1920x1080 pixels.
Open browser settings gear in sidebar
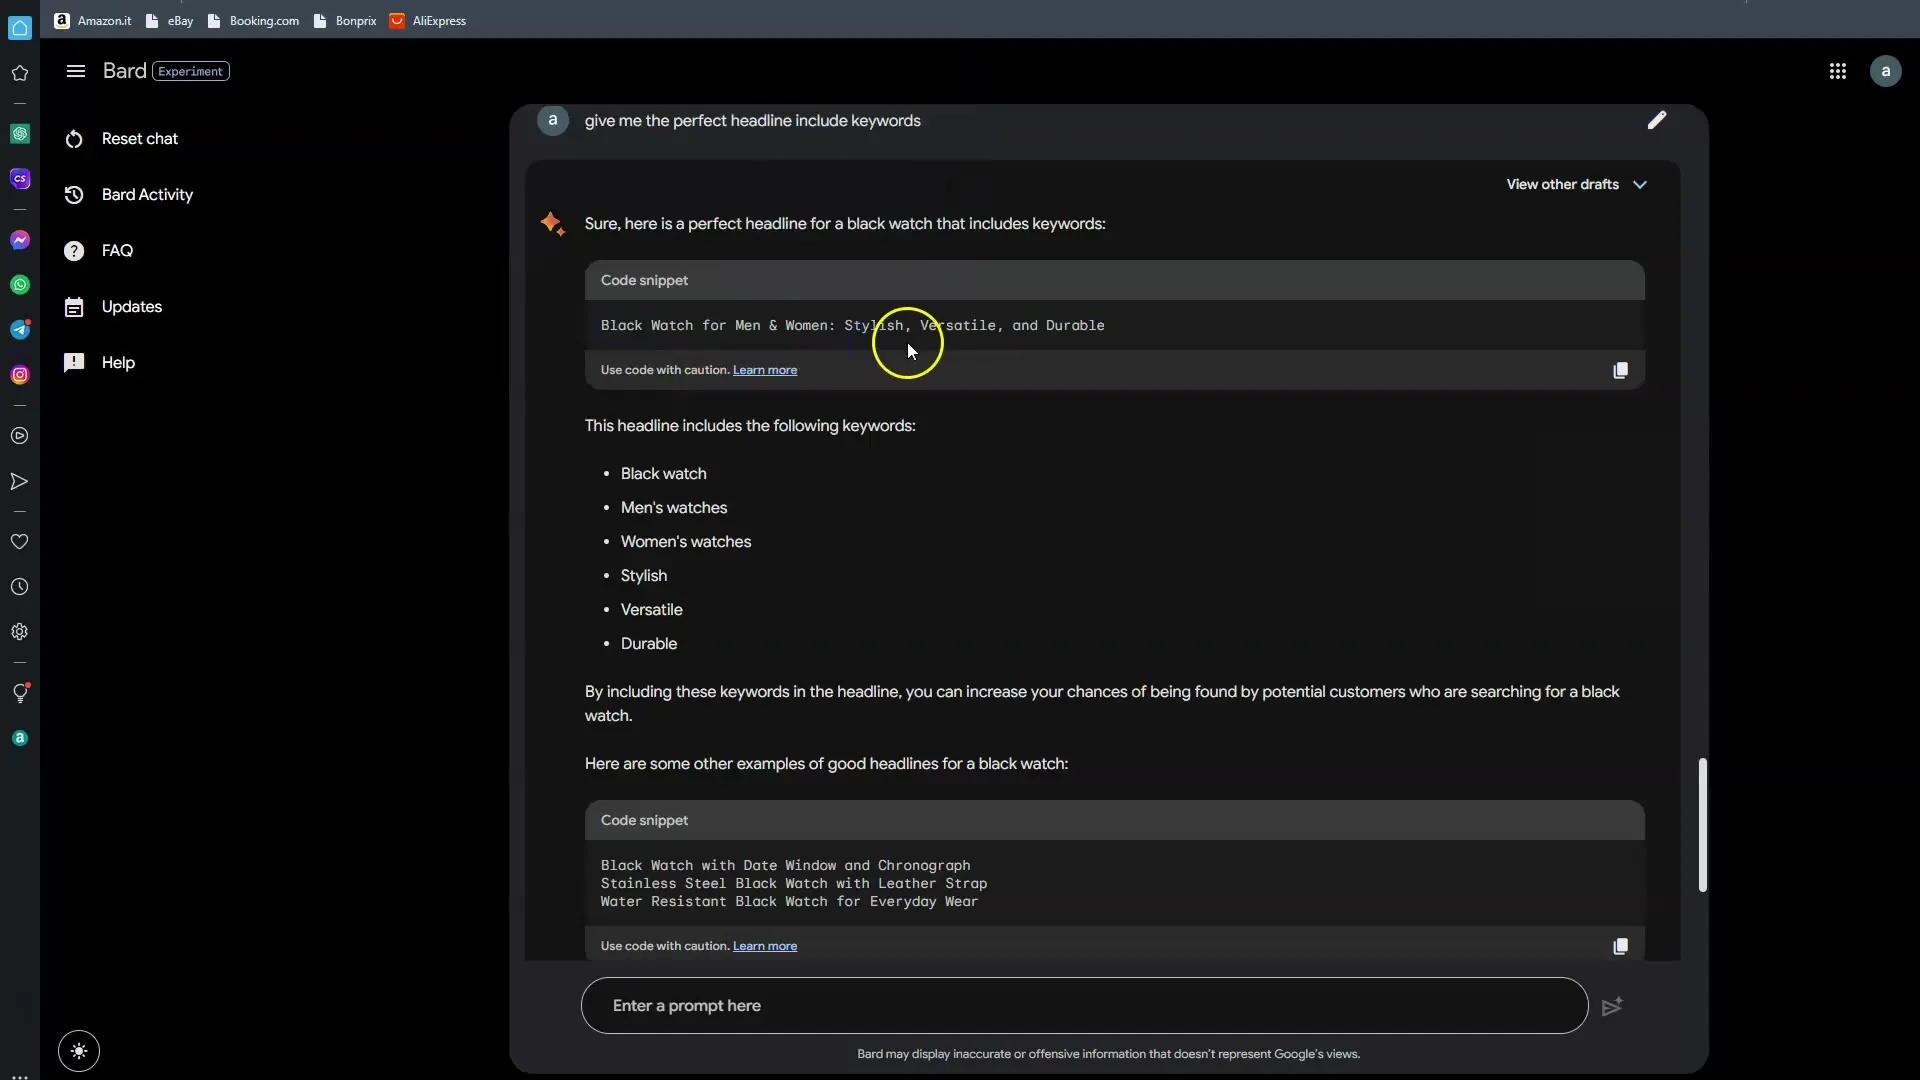point(20,632)
